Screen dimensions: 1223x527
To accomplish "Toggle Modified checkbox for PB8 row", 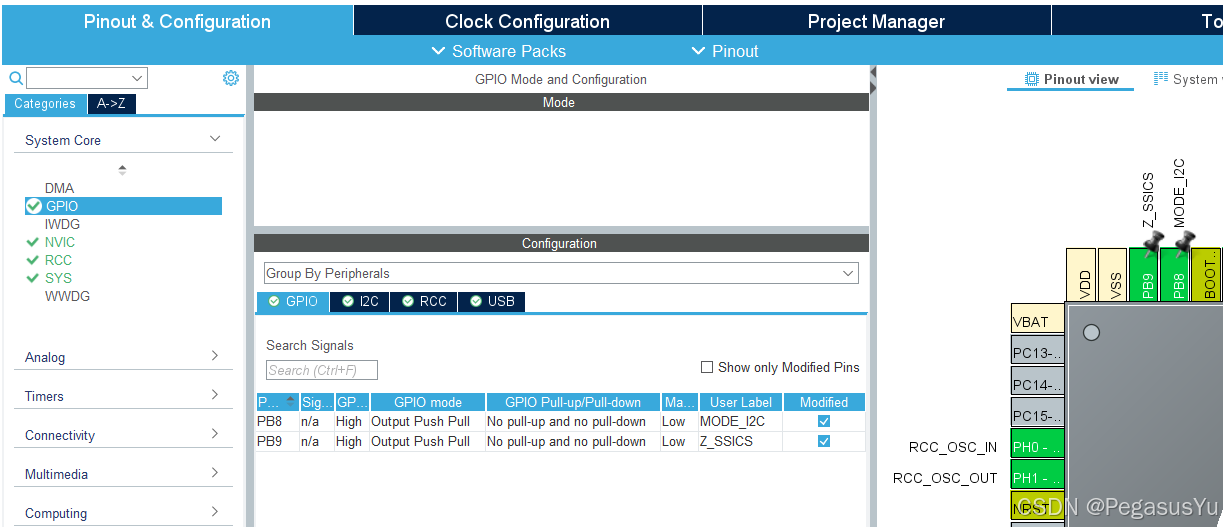I will pyautogui.click(x=824, y=421).
